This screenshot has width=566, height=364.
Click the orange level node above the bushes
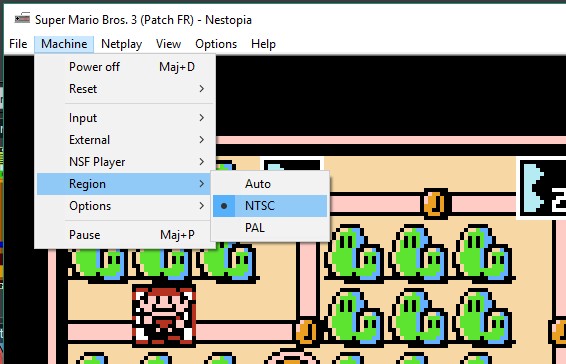435,204
